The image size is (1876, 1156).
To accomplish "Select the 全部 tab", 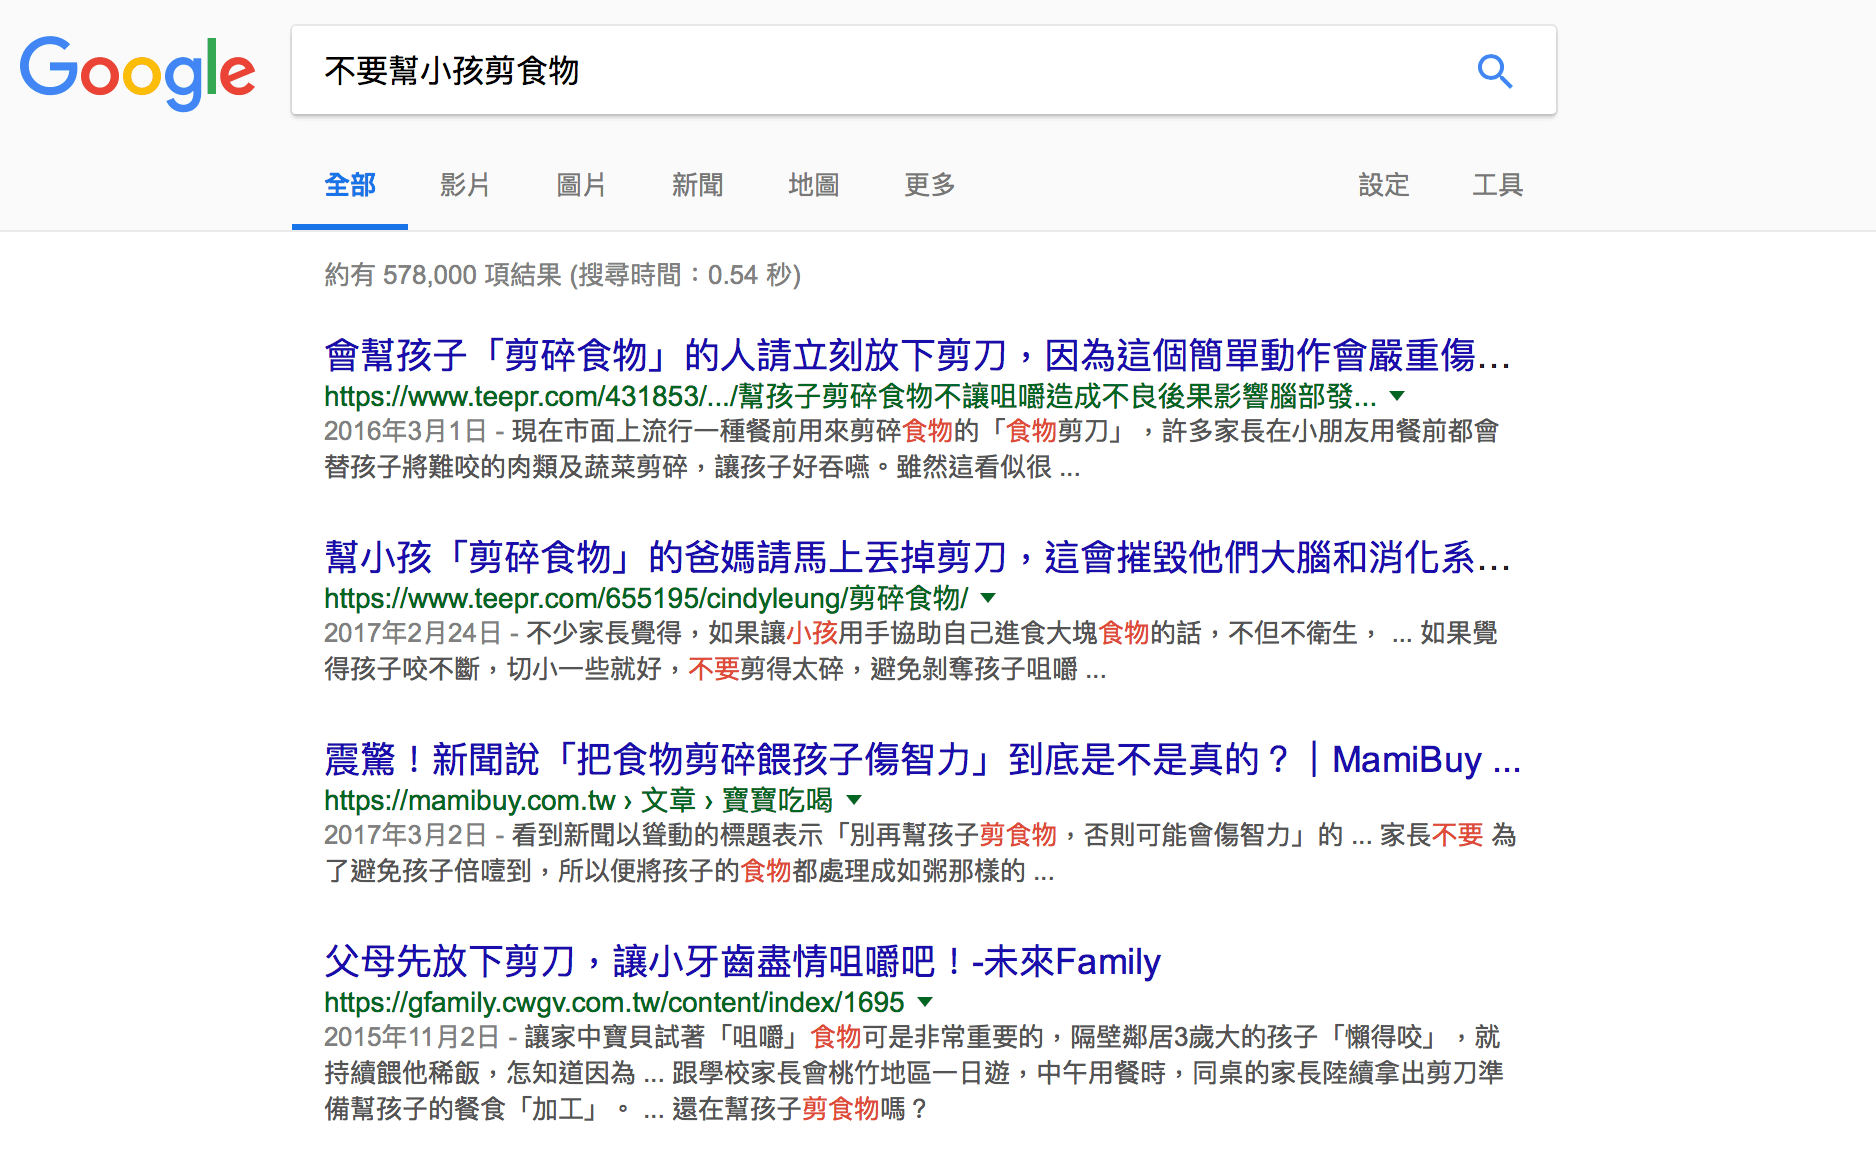I will pyautogui.click(x=350, y=185).
